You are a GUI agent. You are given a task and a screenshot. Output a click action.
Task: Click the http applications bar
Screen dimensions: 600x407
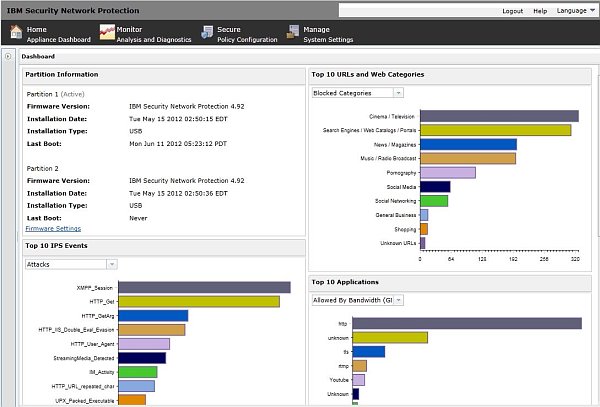tap(467, 323)
